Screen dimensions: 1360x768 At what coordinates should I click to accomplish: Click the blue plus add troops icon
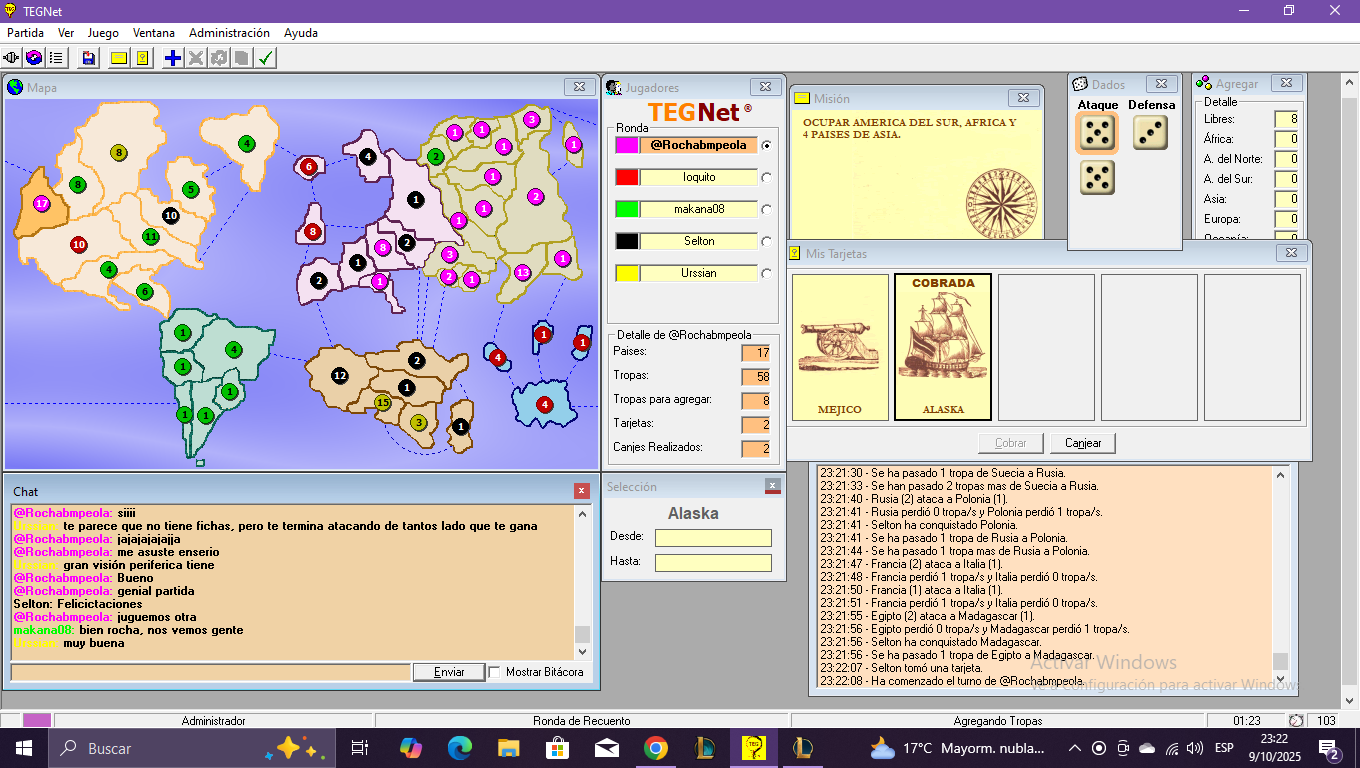point(173,58)
